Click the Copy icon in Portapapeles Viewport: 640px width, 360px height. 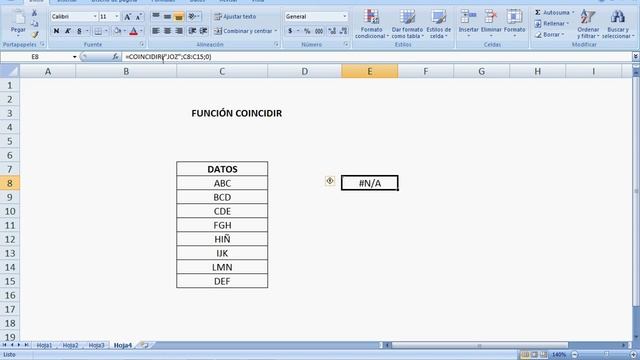35,24
